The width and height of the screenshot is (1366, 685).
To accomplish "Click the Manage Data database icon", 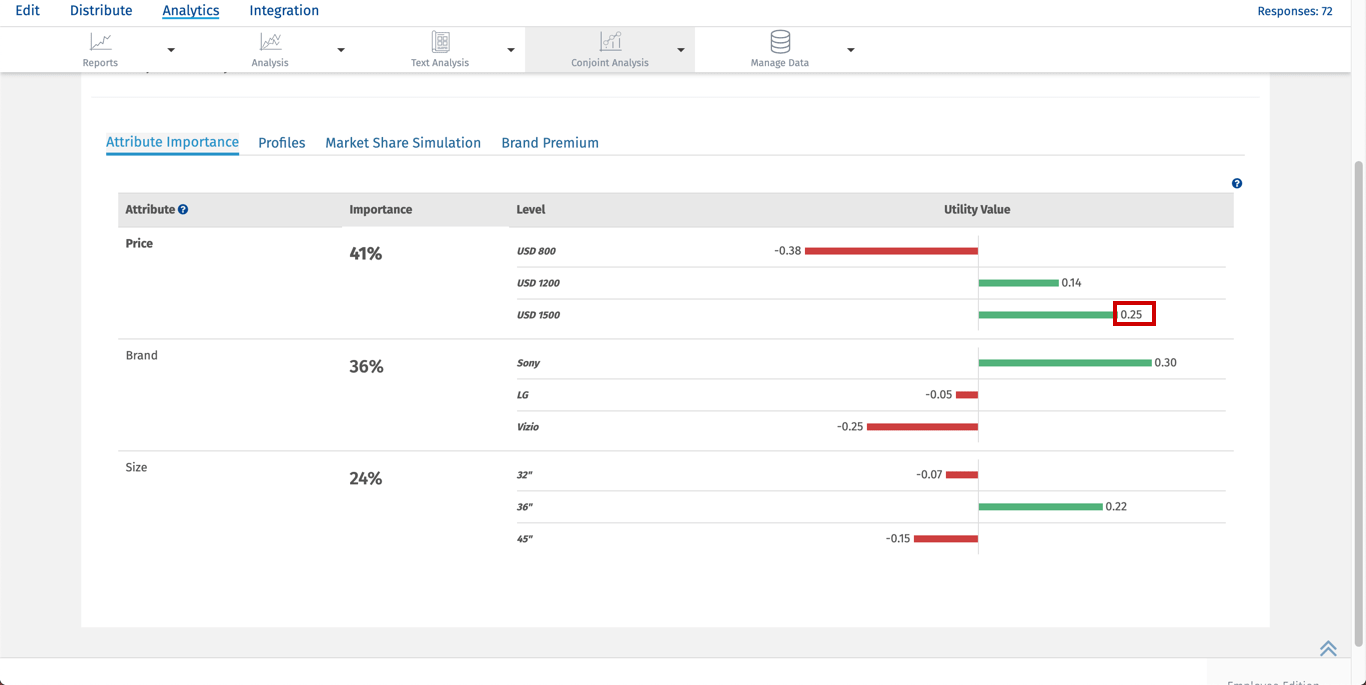I will [780, 42].
